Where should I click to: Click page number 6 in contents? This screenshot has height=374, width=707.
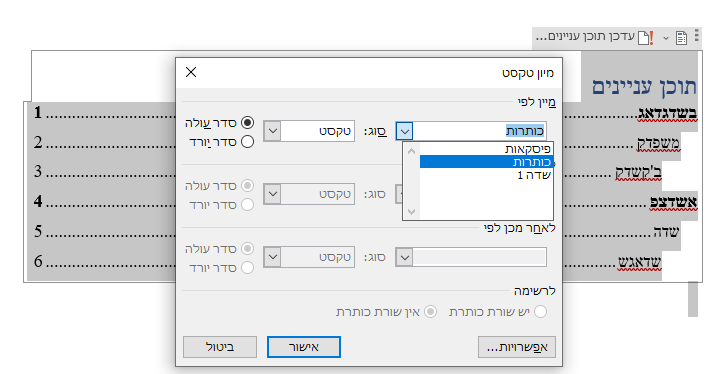coord(38,261)
